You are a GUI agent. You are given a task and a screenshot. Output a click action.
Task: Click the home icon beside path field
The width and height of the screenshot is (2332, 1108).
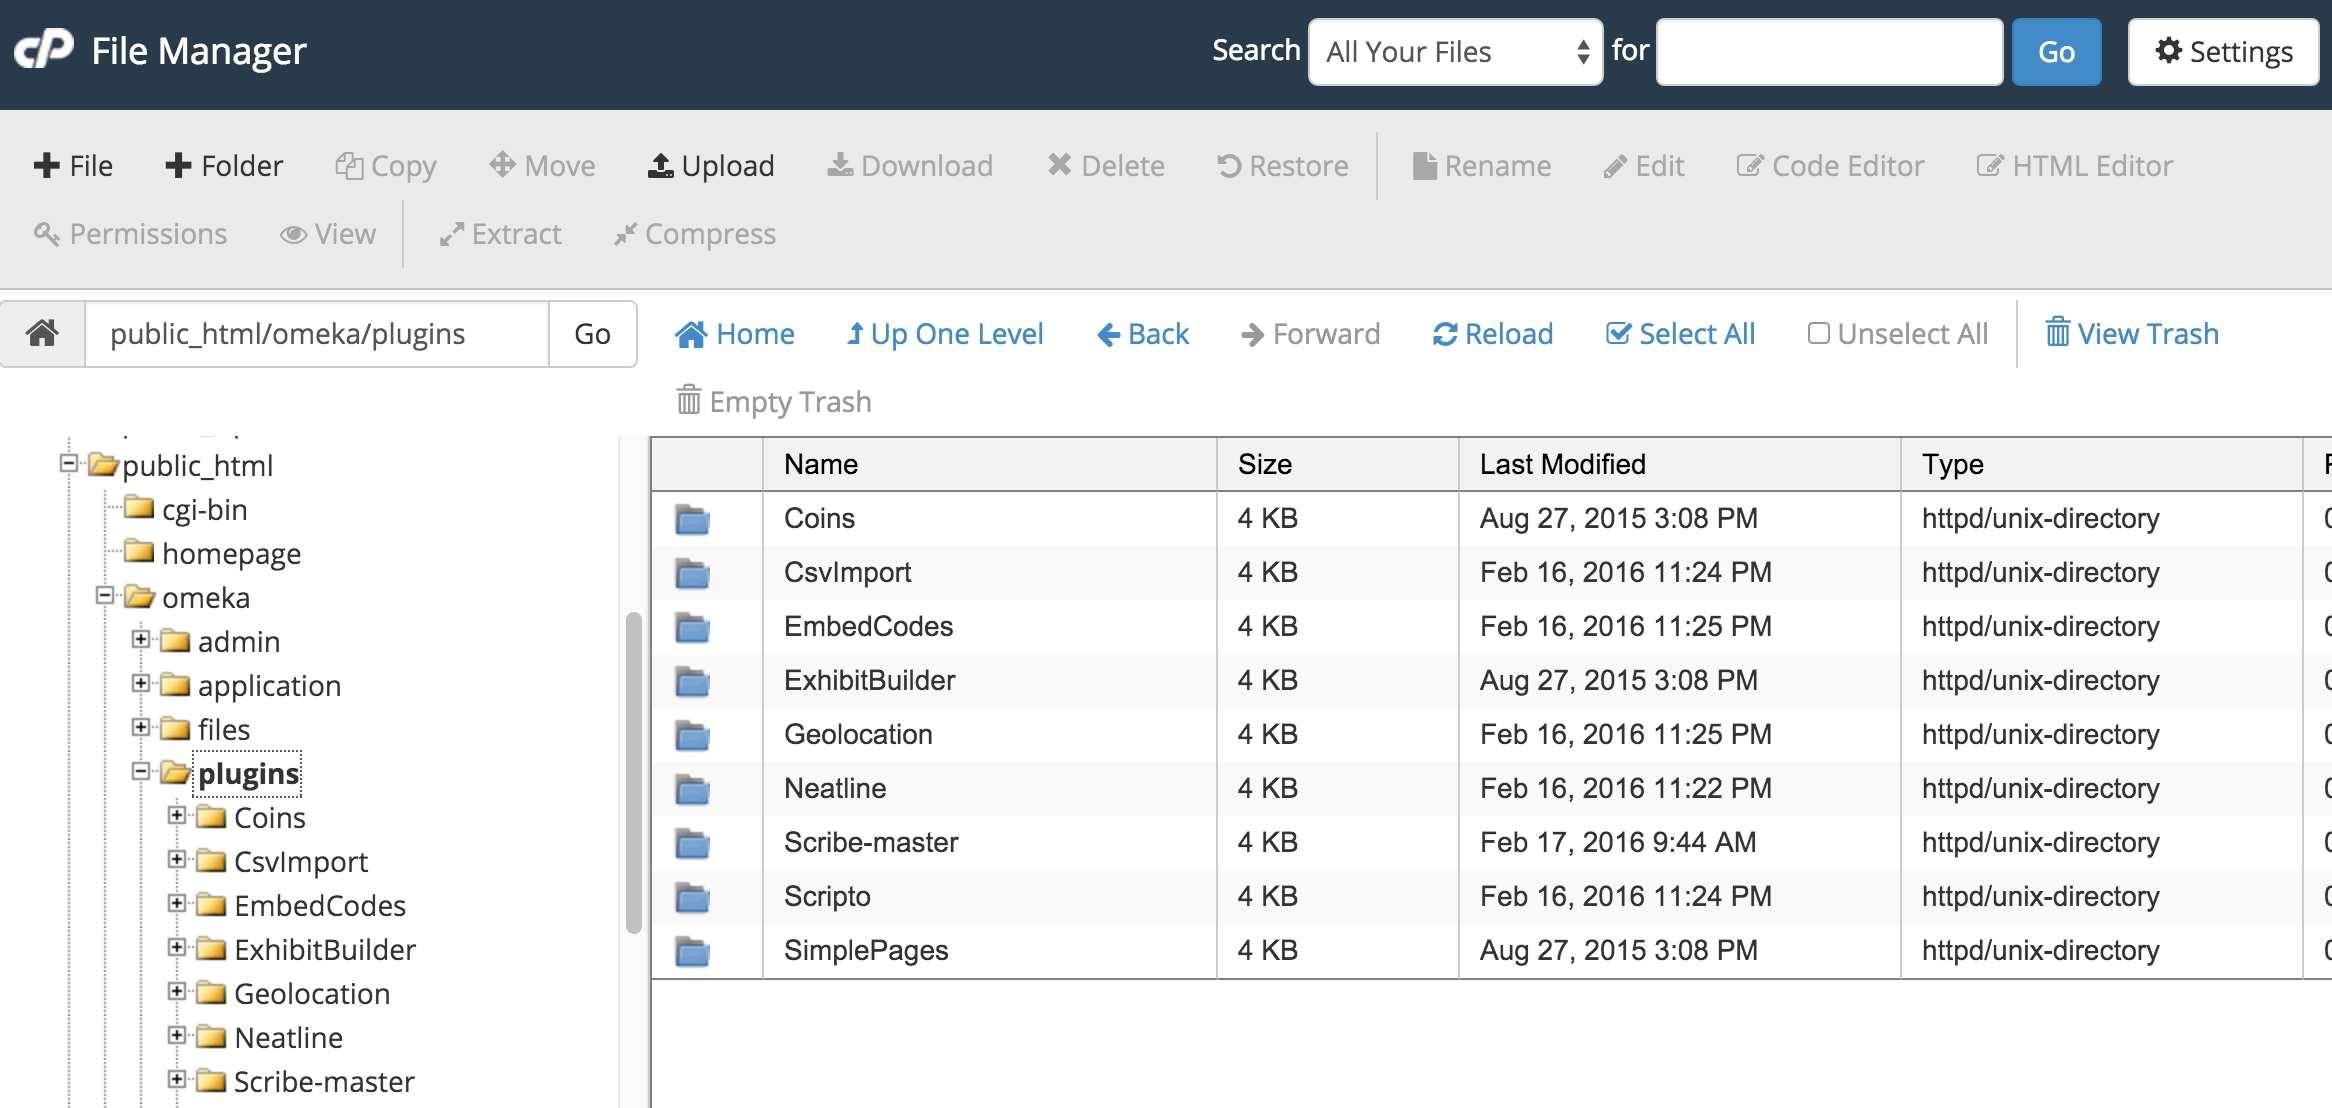[42, 333]
